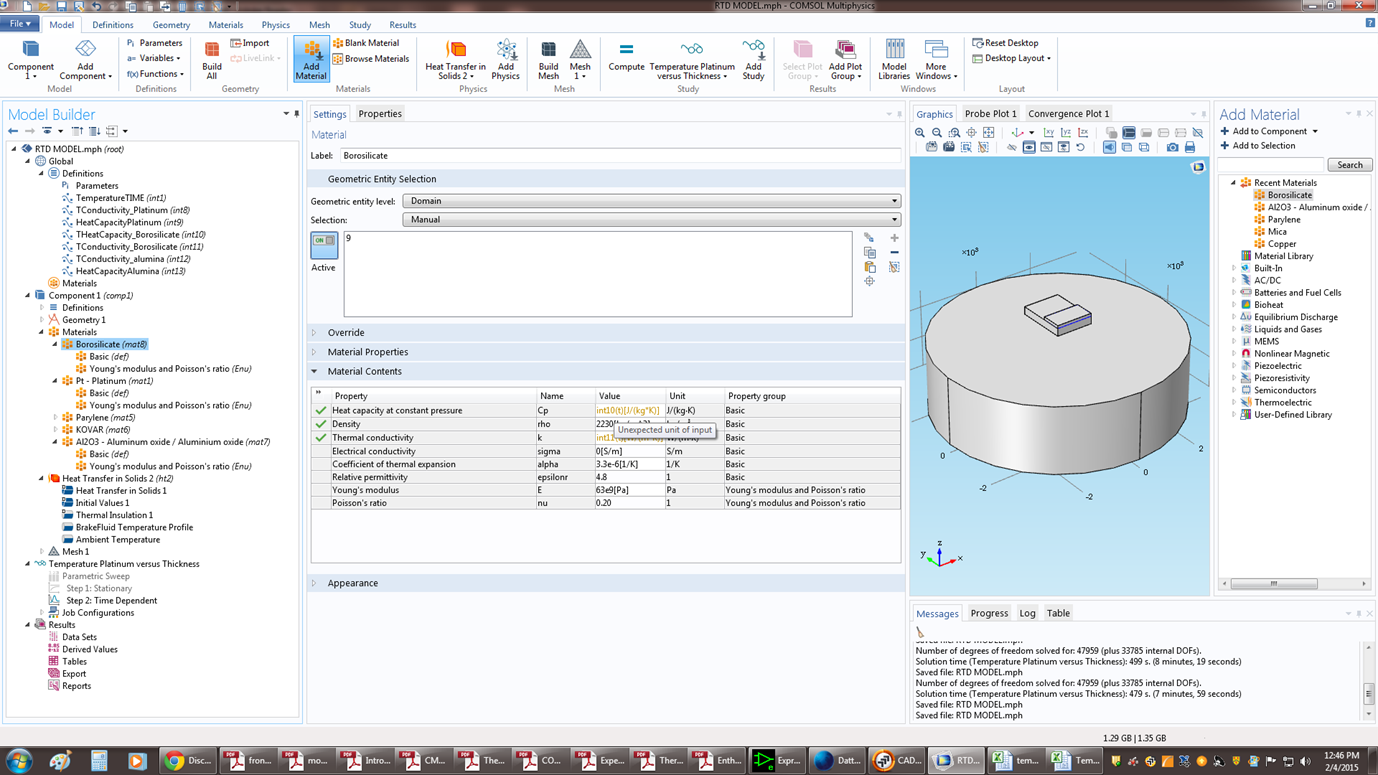Open Windows Start button
Screen dimensions: 1378x775
20,761
